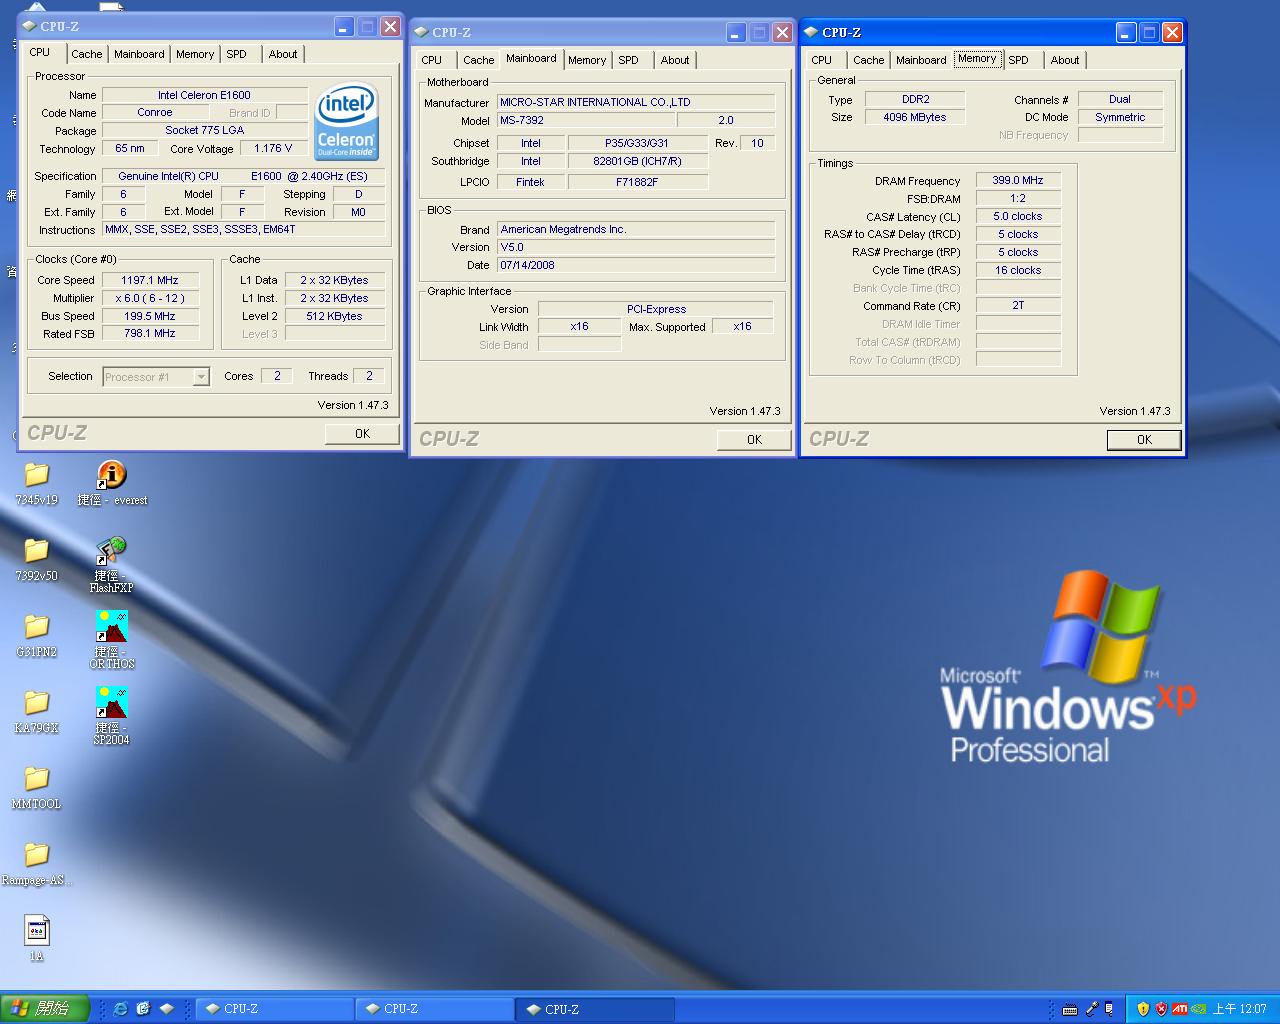1280x1024 pixels.
Task: Open the G31FN2 desktop folder
Action: 36,628
